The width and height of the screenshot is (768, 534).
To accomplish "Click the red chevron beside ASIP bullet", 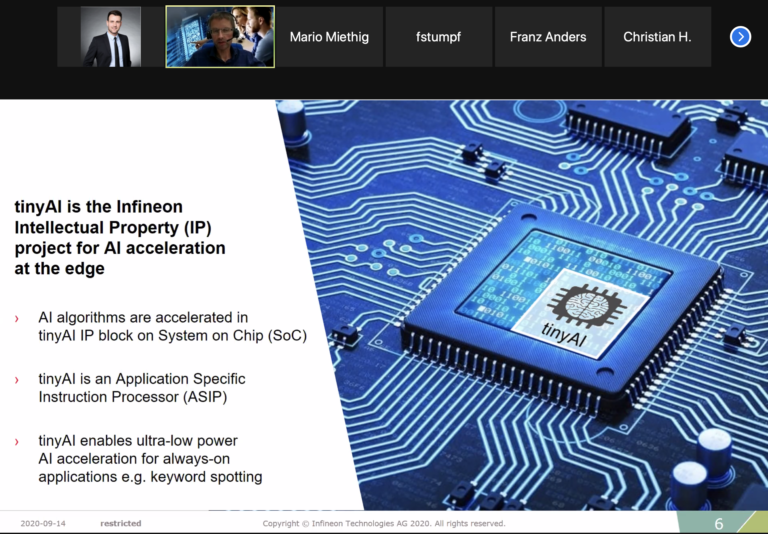I will [x=17, y=380].
